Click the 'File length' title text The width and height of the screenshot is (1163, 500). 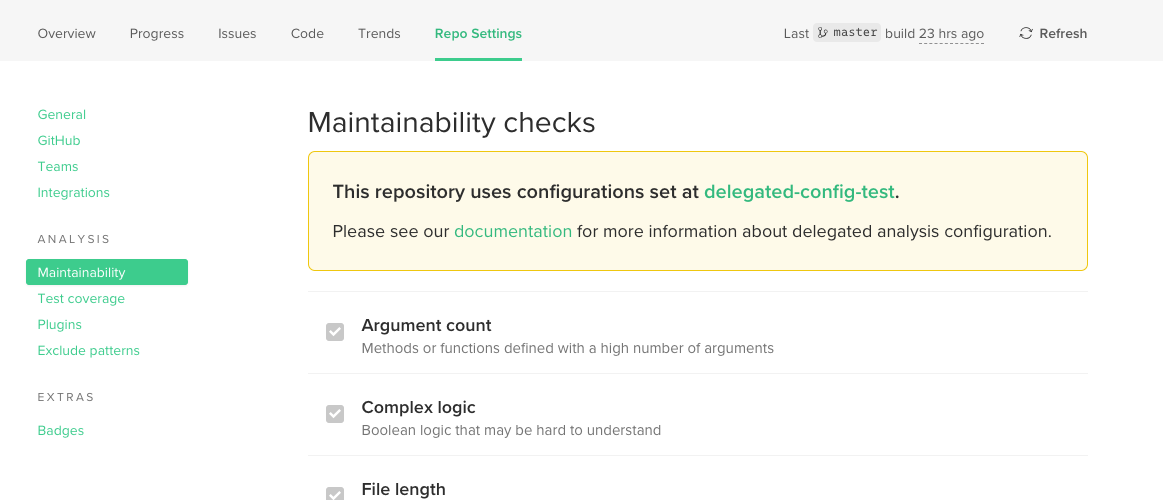[403, 490]
